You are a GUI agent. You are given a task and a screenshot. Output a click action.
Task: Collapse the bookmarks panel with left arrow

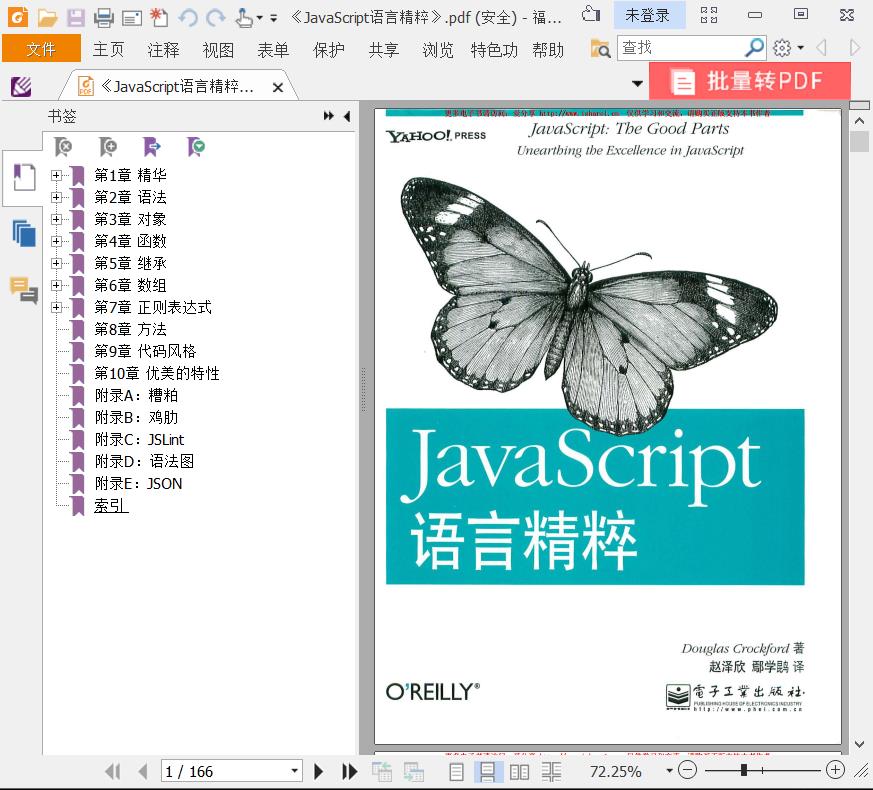(347, 116)
